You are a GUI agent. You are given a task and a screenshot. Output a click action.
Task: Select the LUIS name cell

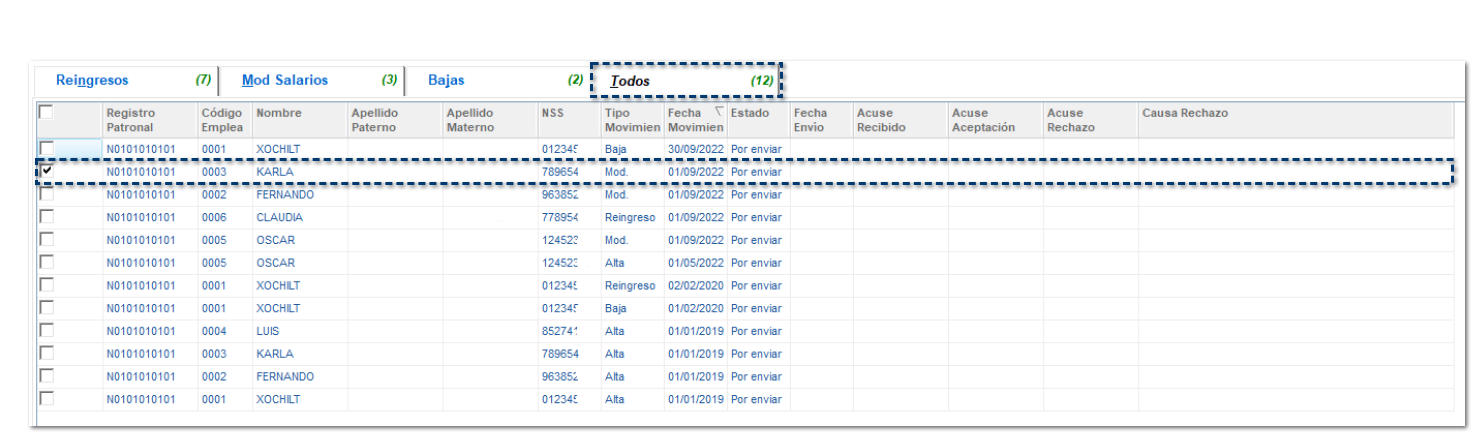coord(268,331)
